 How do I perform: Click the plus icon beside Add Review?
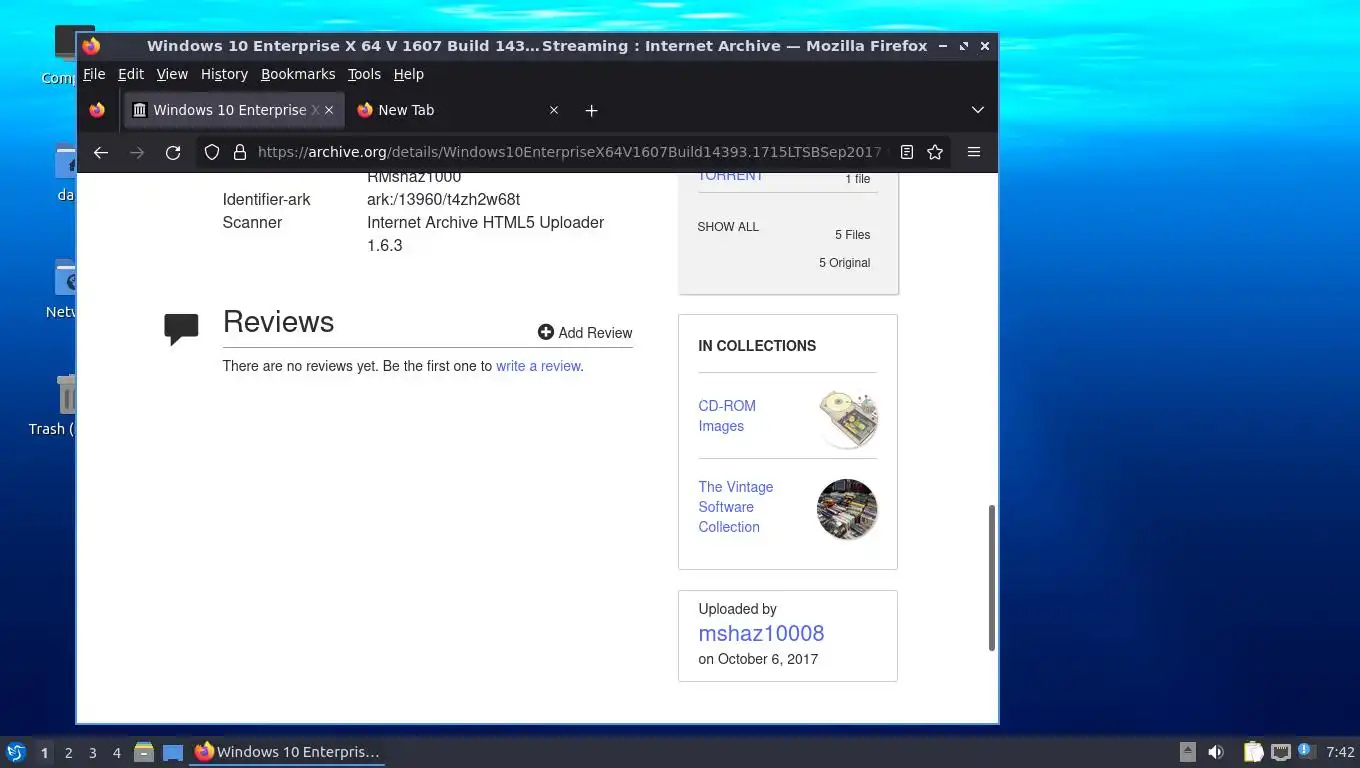[546, 332]
